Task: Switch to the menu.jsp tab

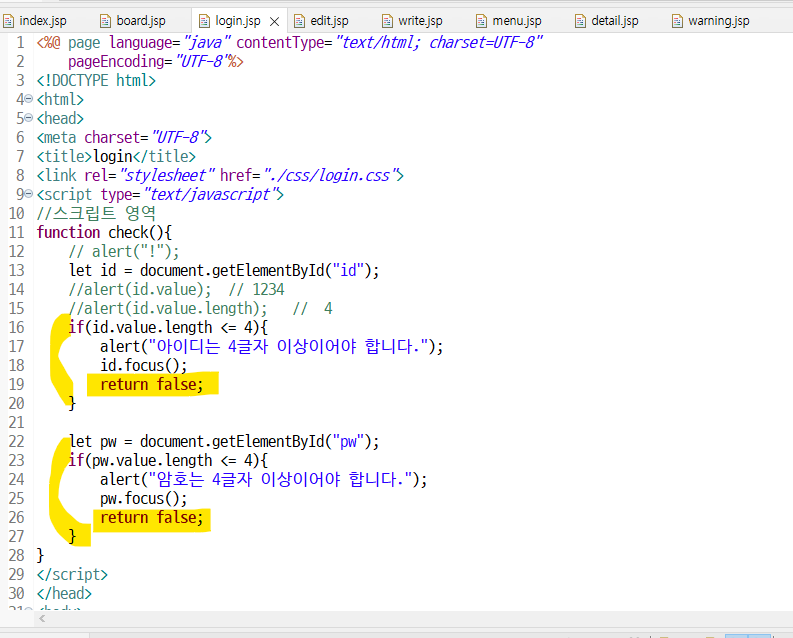Action: pos(509,21)
